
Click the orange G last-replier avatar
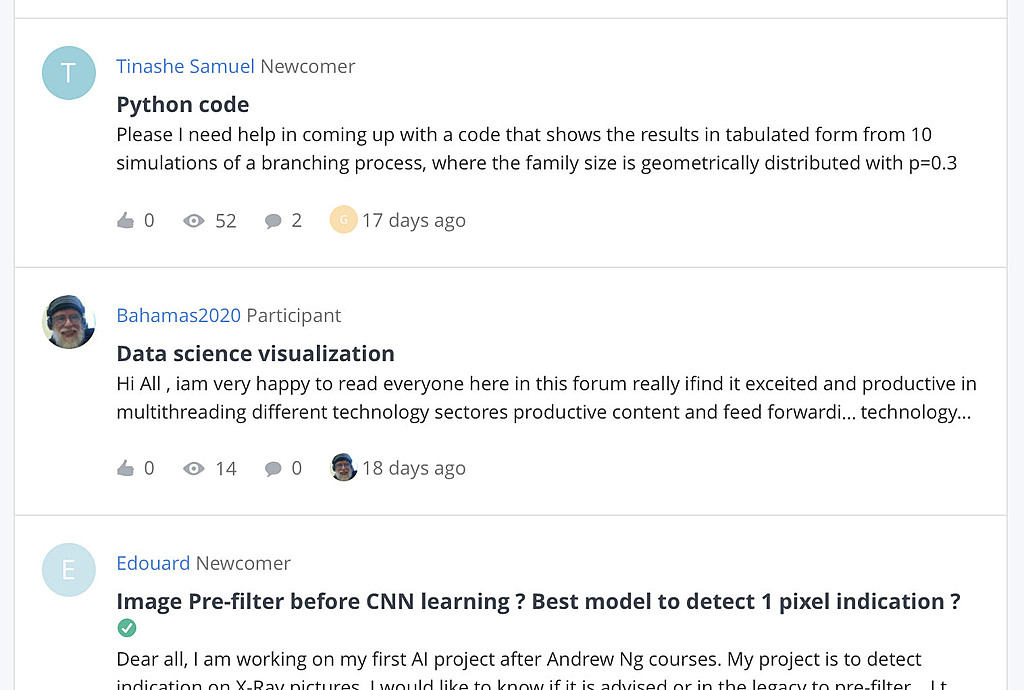(344, 219)
